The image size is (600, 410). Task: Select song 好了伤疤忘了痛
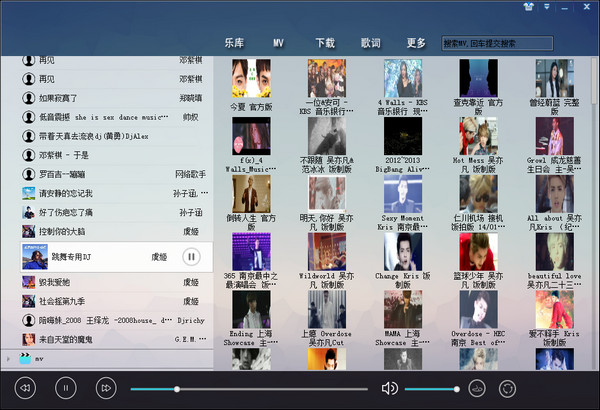click(116, 212)
